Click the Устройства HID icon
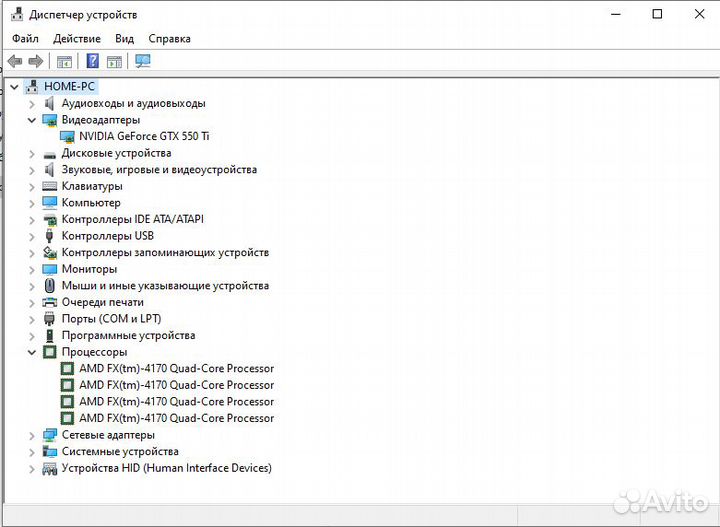This screenshot has height=527, width=720. pos(50,468)
